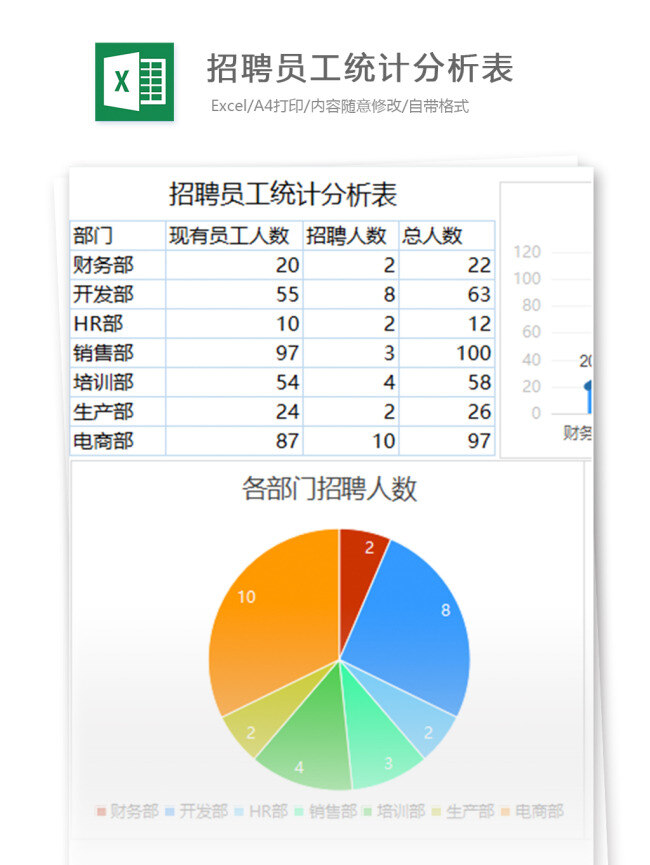The height and width of the screenshot is (865, 650).
Task: Select 开发部 recruitment cell 8
Action: pyautogui.click(x=351, y=295)
